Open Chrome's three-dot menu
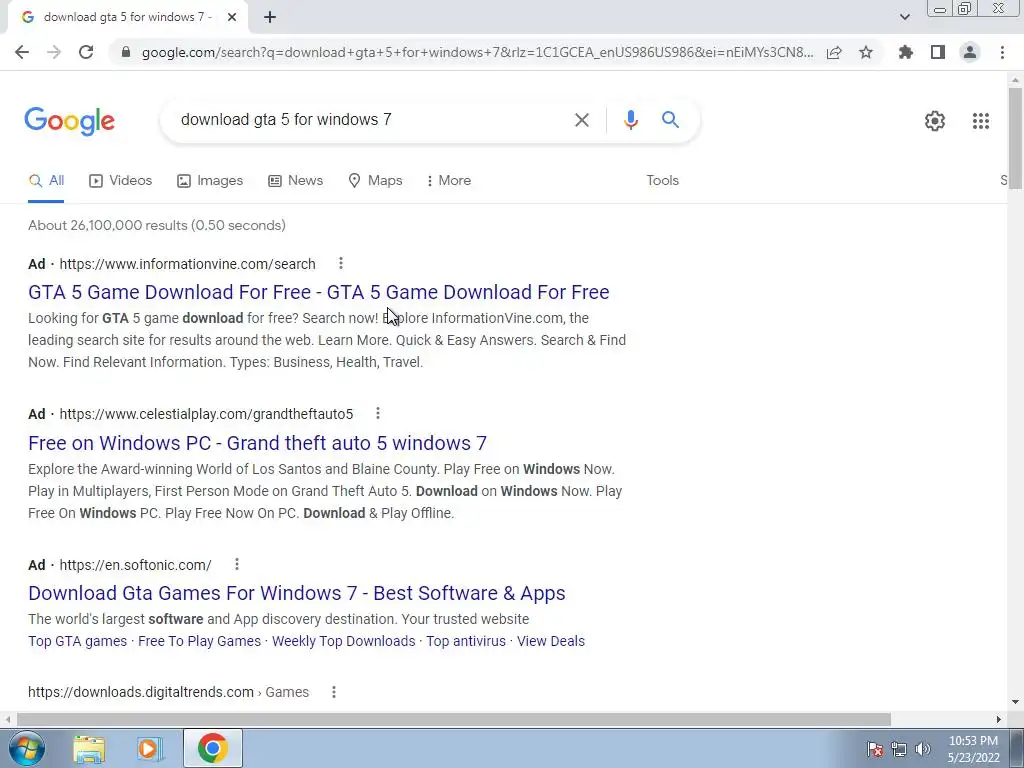Image resolution: width=1024 pixels, height=768 pixels. point(1002,52)
